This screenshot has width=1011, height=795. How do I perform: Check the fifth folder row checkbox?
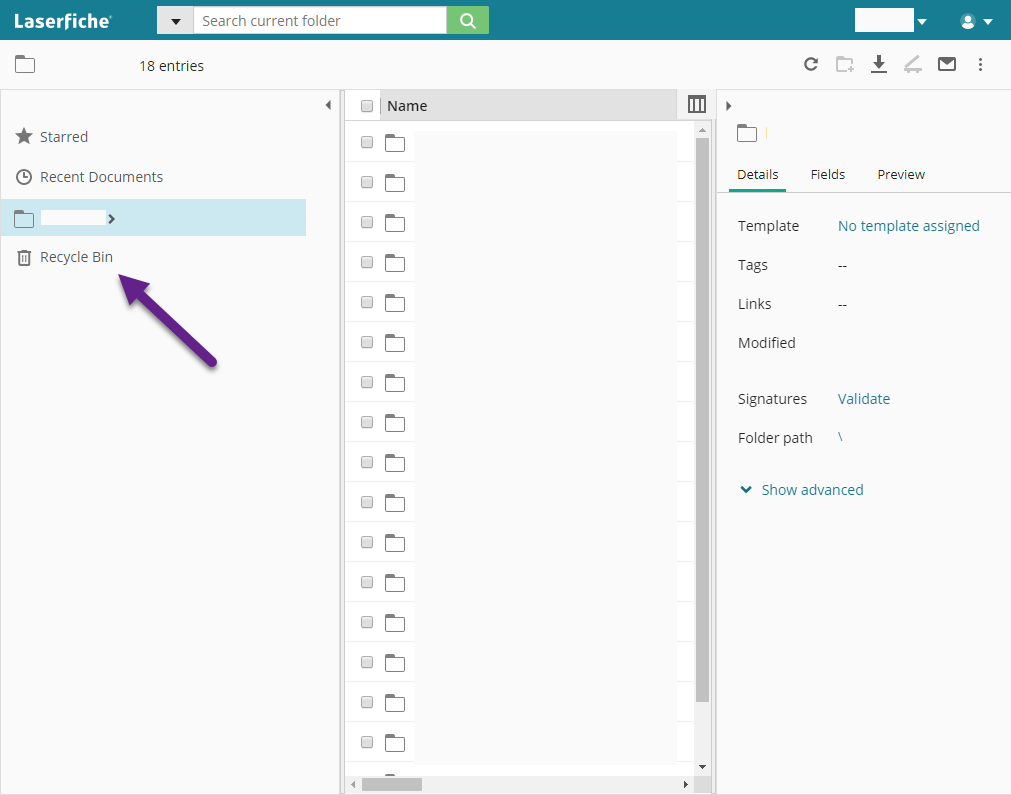tap(367, 302)
